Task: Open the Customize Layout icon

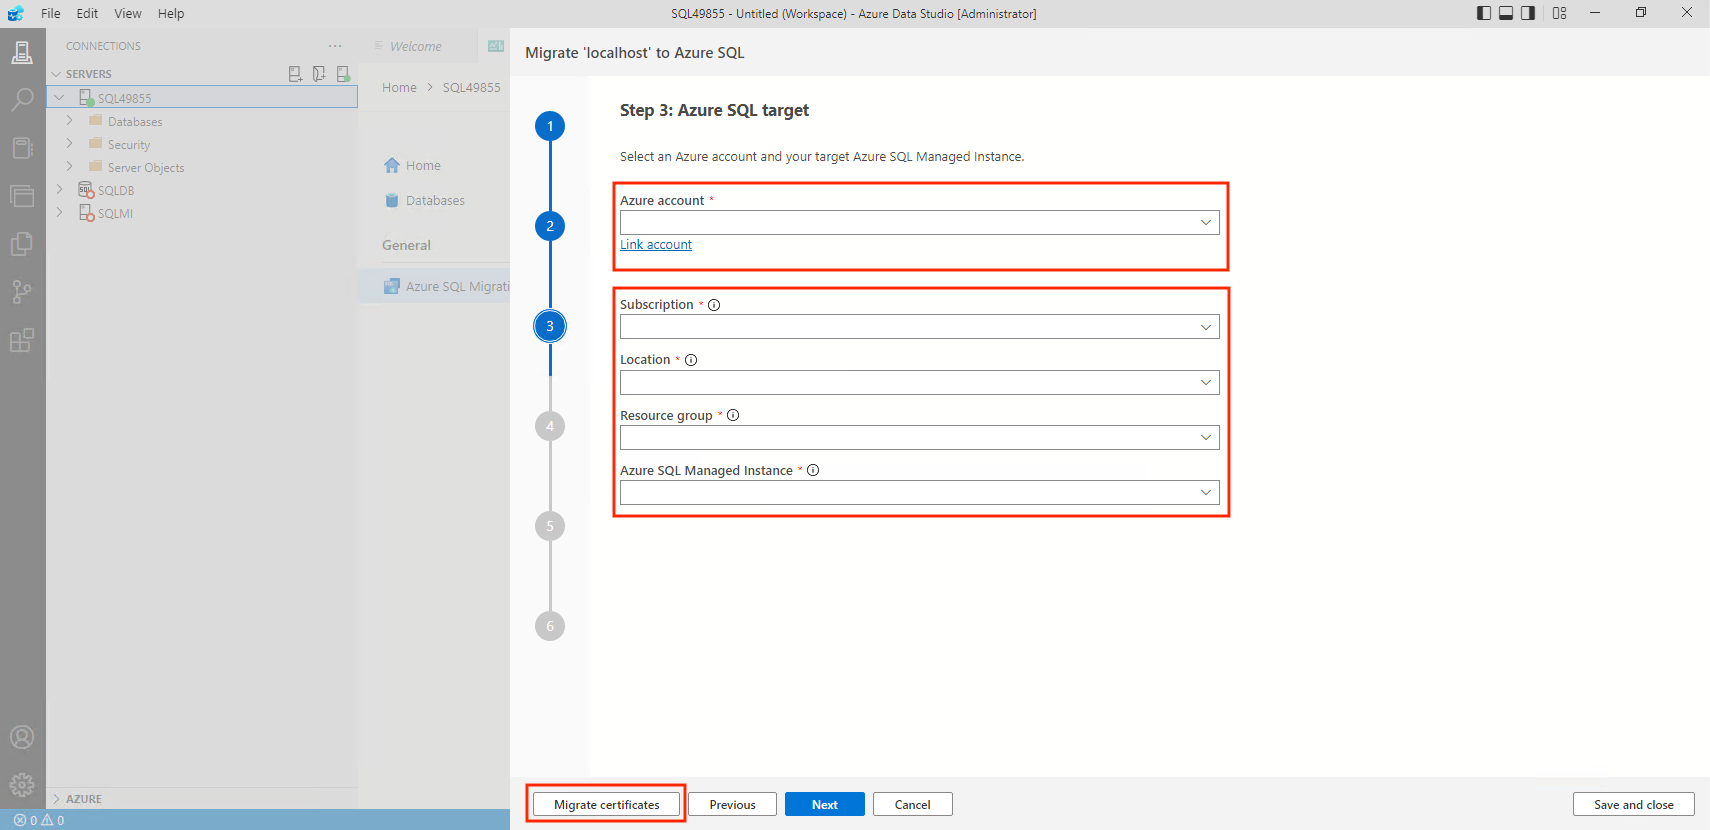Action: (x=1560, y=13)
